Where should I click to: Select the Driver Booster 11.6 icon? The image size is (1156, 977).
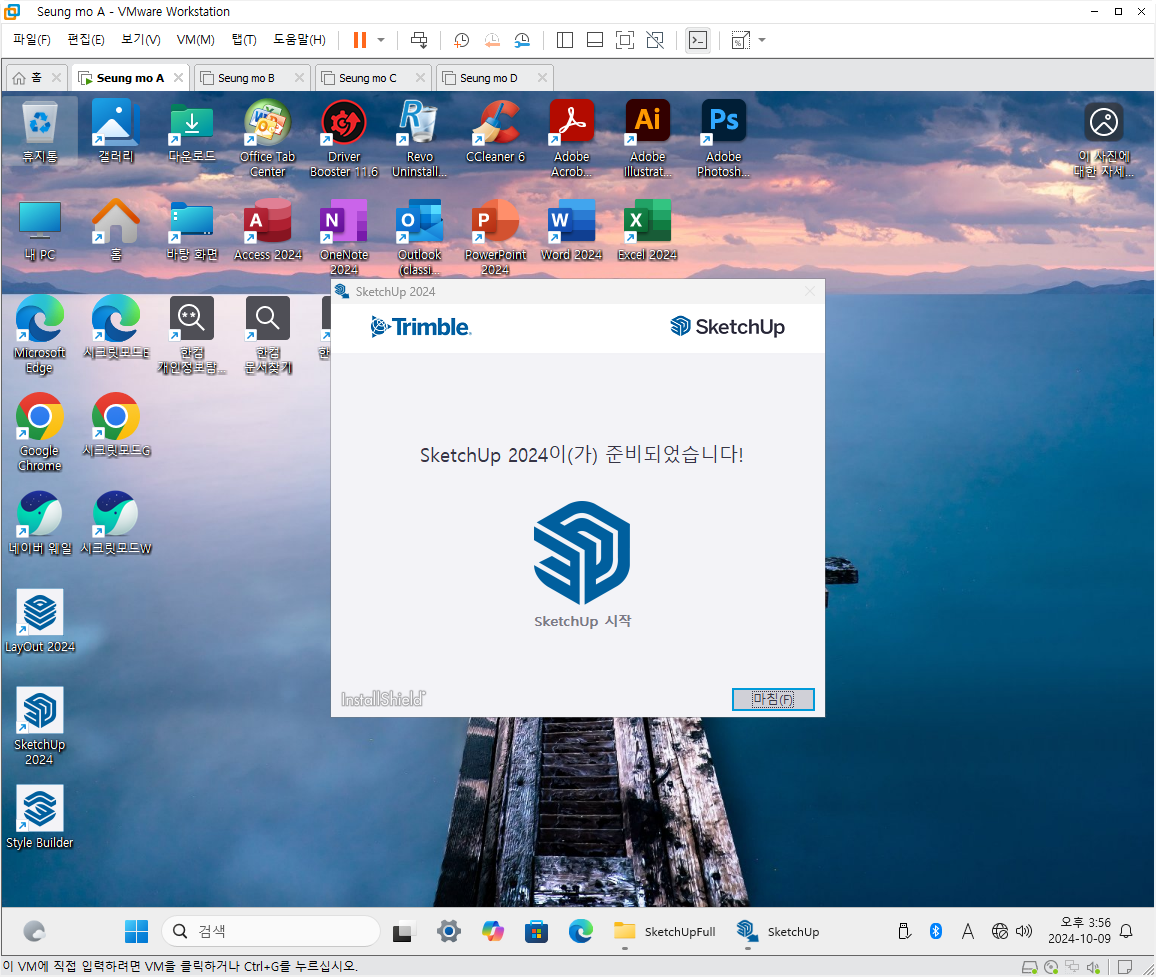click(344, 139)
